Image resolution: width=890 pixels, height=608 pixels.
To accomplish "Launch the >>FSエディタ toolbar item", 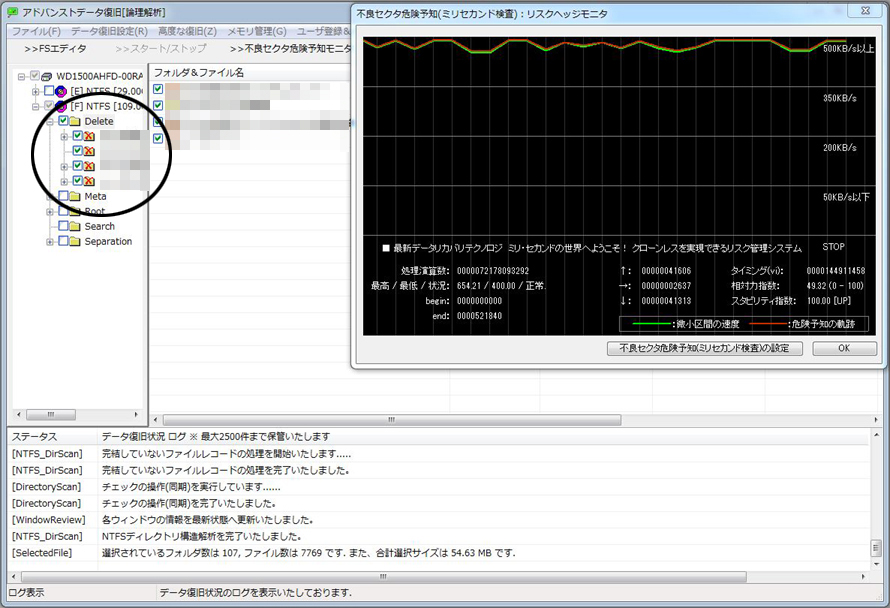I will (x=56, y=49).
